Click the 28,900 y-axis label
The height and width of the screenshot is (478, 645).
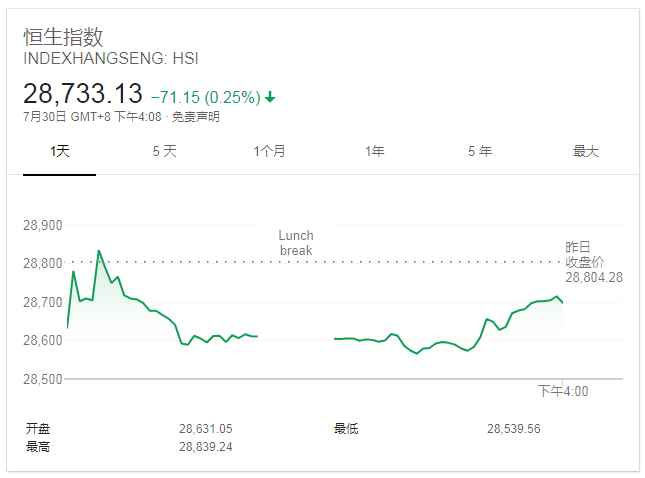[43, 225]
